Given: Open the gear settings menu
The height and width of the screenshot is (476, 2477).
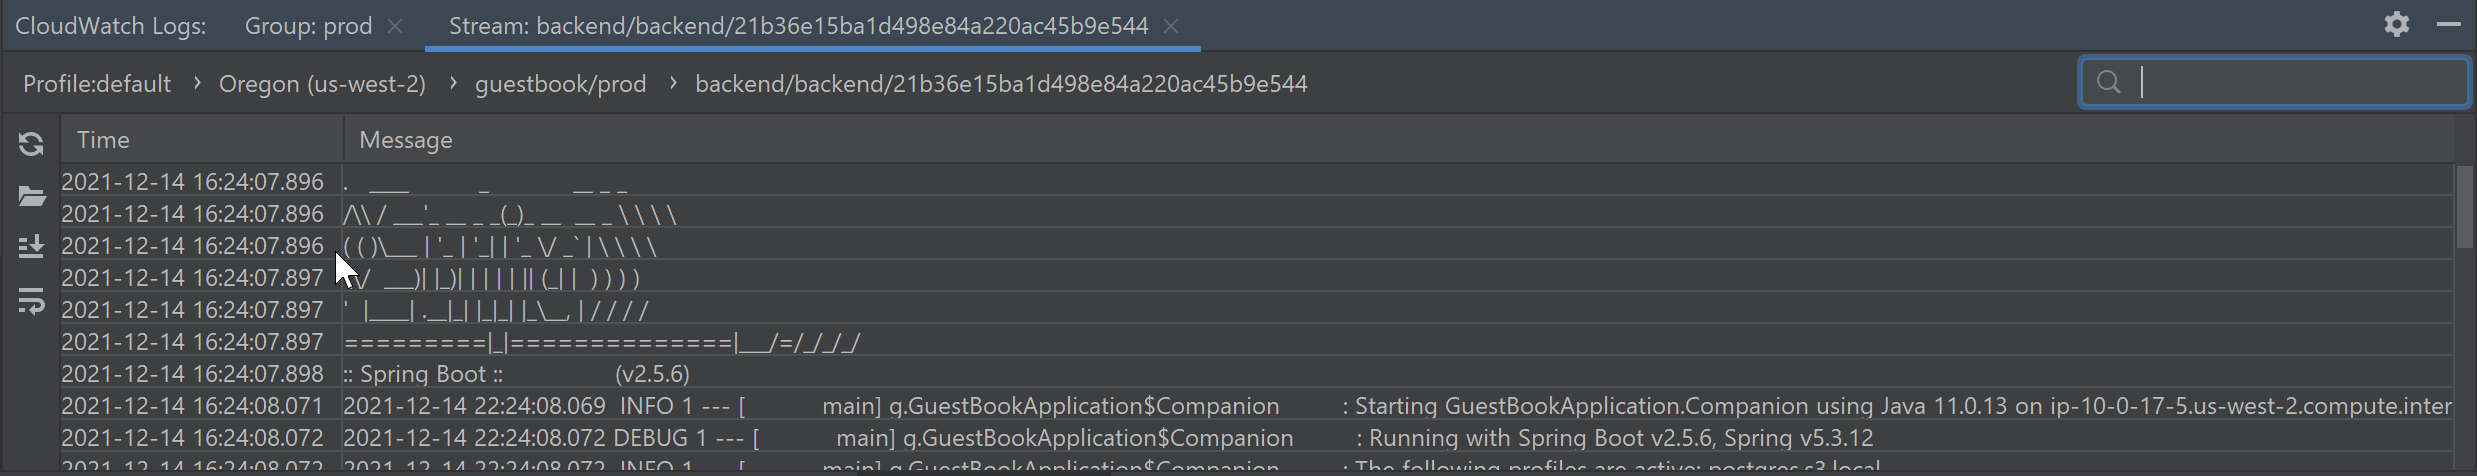Looking at the screenshot, I should click(2397, 25).
